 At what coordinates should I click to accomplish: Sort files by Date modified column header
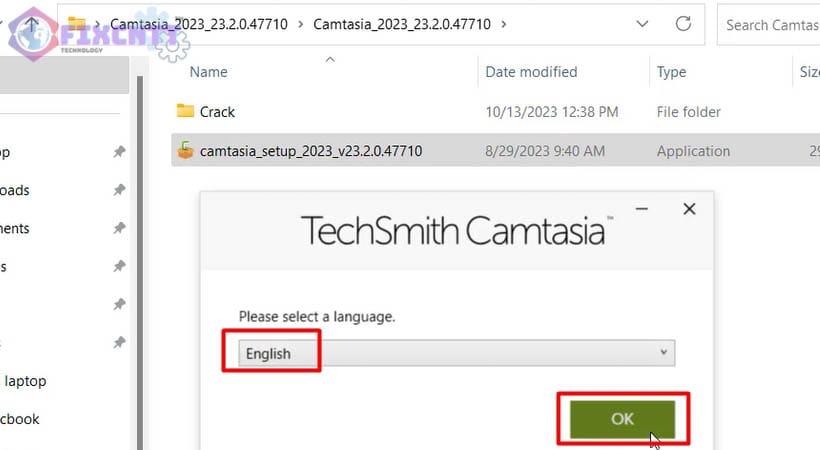click(x=531, y=72)
